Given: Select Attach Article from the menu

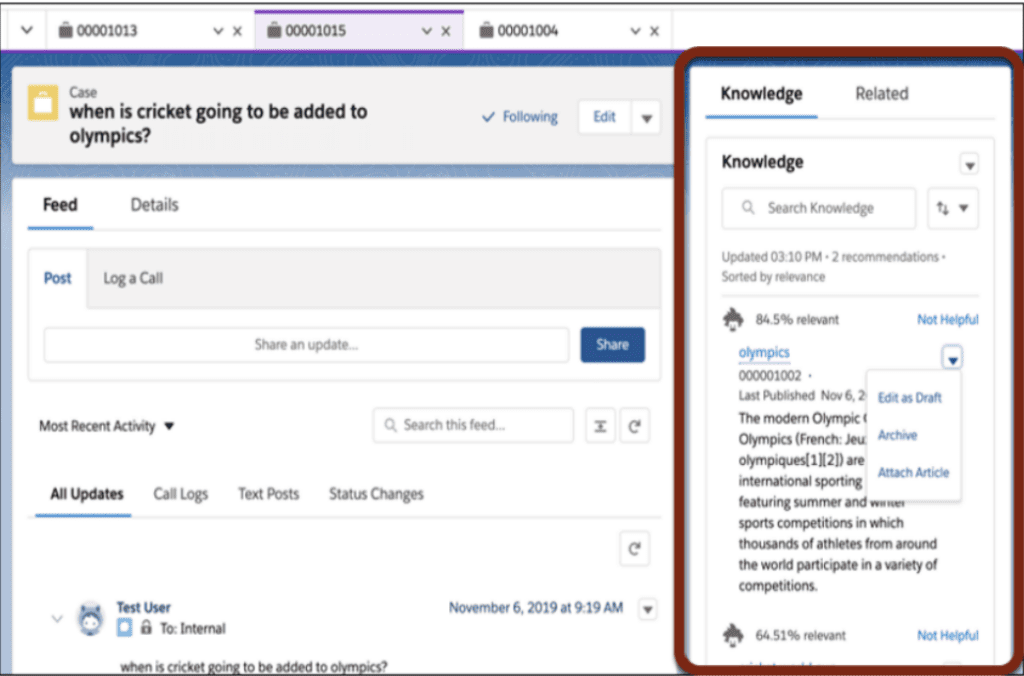Looking at the screenshot, I should (913, 472).
